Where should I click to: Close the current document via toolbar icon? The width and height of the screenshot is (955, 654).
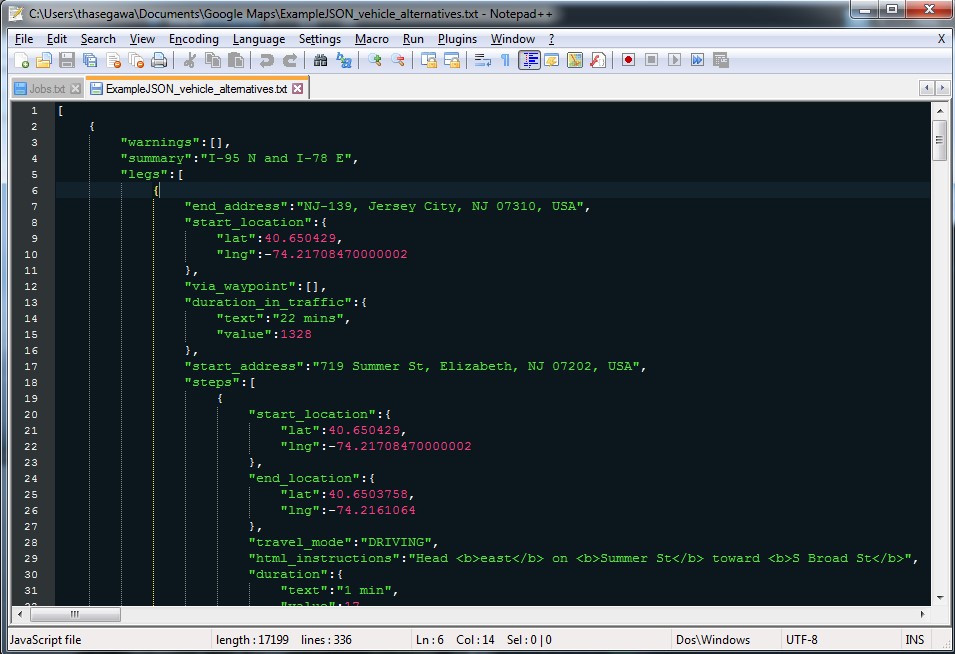pyautogui.click(x=113, y=60)
